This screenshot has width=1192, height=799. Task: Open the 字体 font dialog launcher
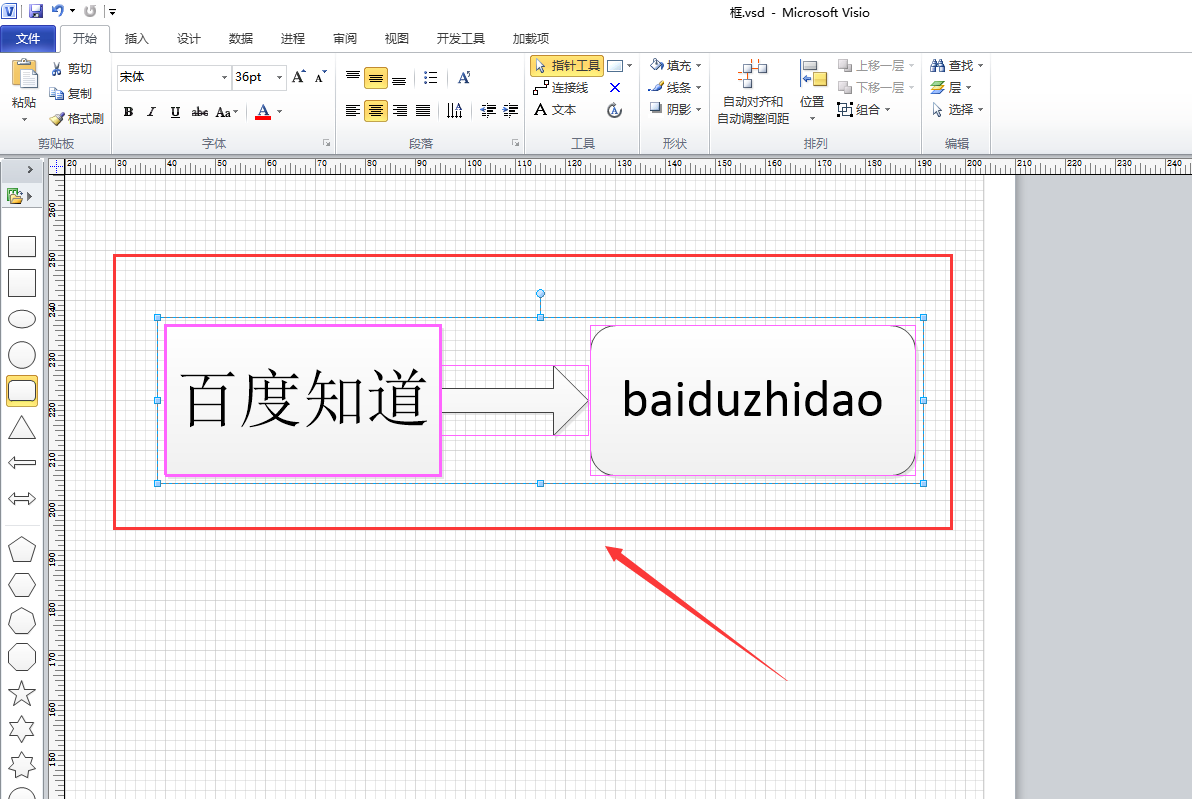click(x=326, y=143)
